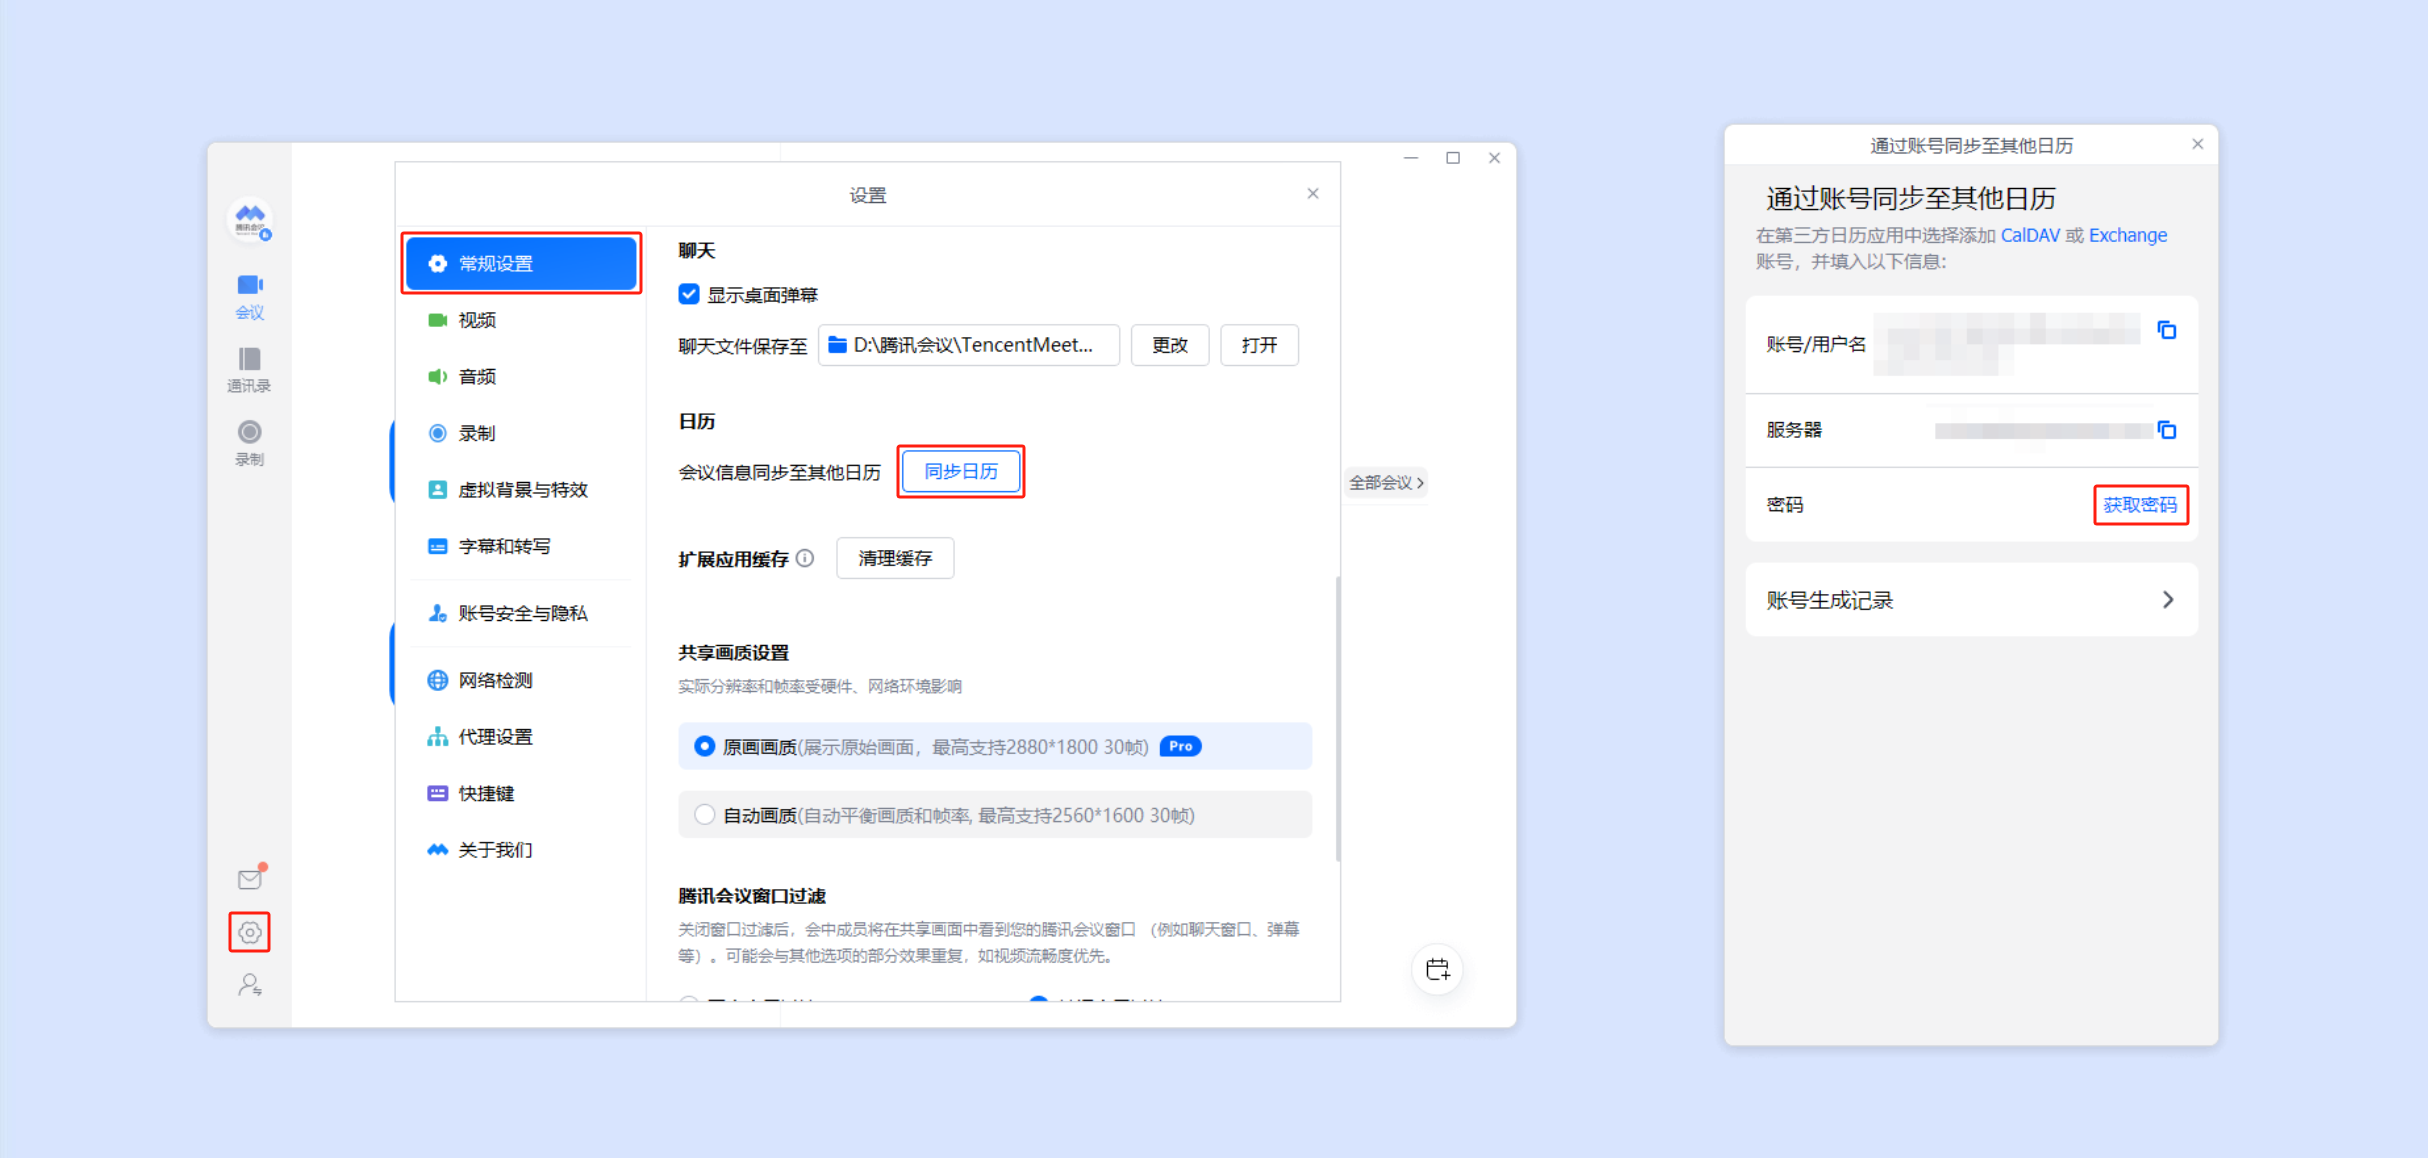Open the Contacts (通讯录) sidebar icon
Screen dimensions: 2428x1158
[249, 369]
